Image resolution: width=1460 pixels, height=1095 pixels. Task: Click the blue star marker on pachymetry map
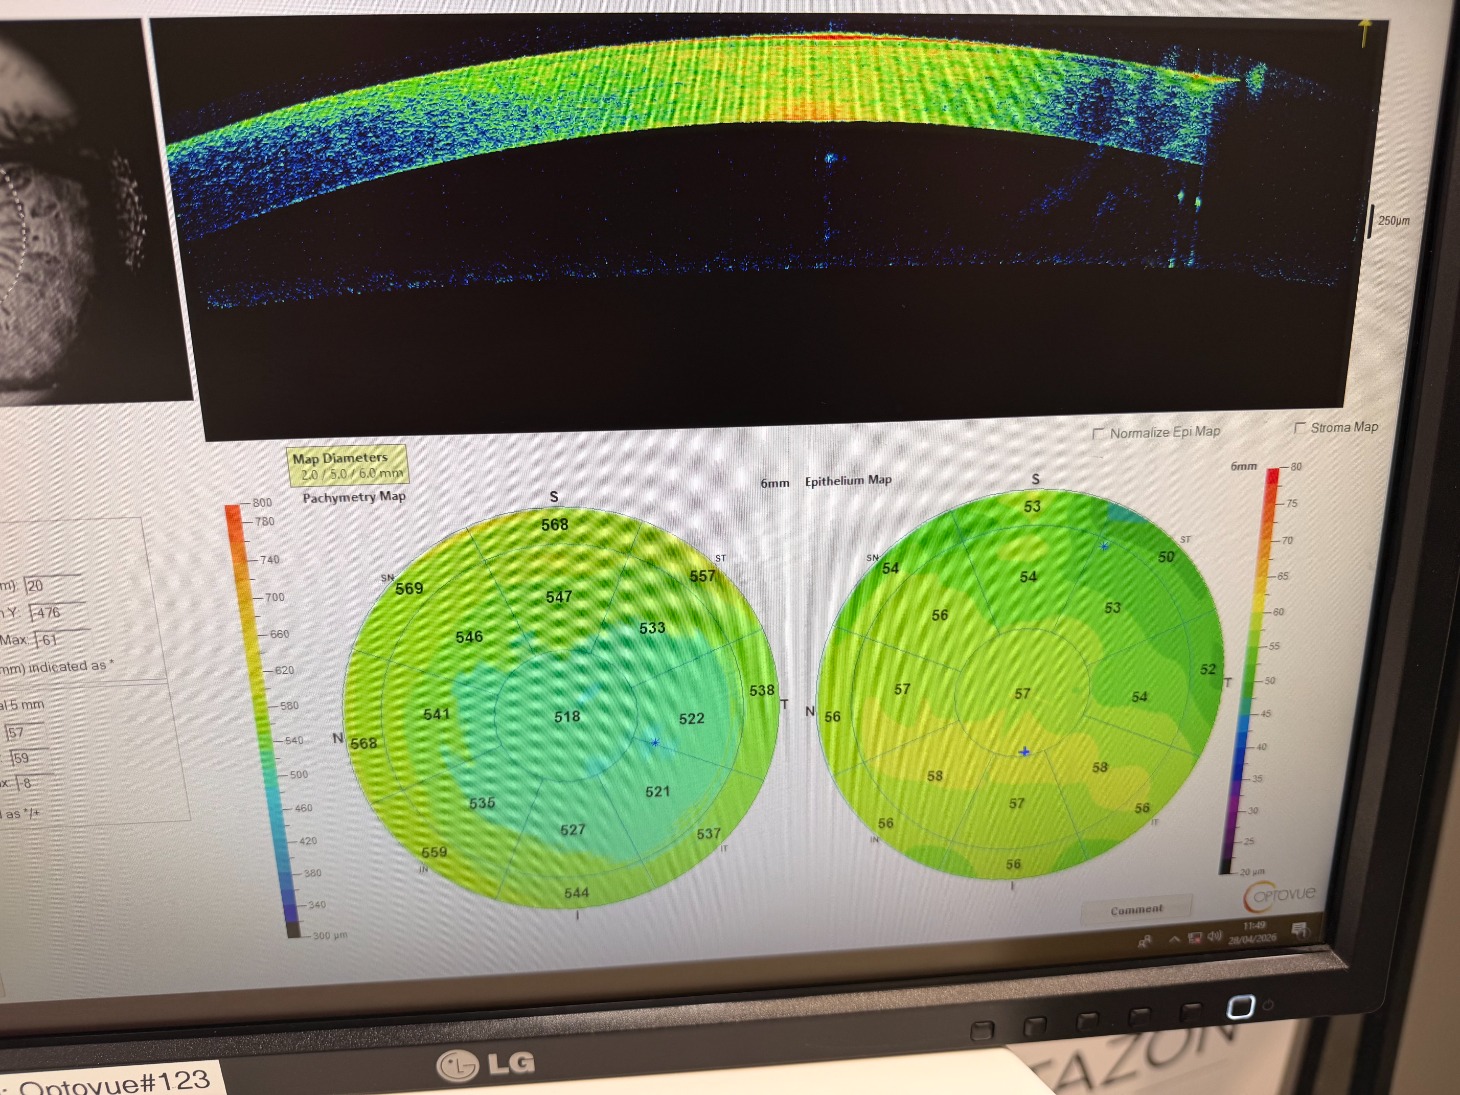click(x=655, y=742)
